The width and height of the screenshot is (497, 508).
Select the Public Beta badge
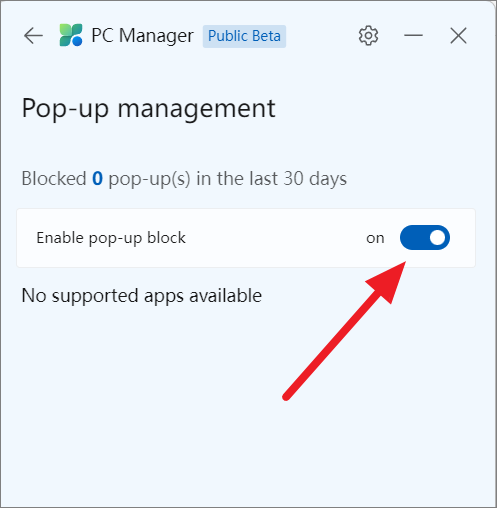click(x=244, y=36)
